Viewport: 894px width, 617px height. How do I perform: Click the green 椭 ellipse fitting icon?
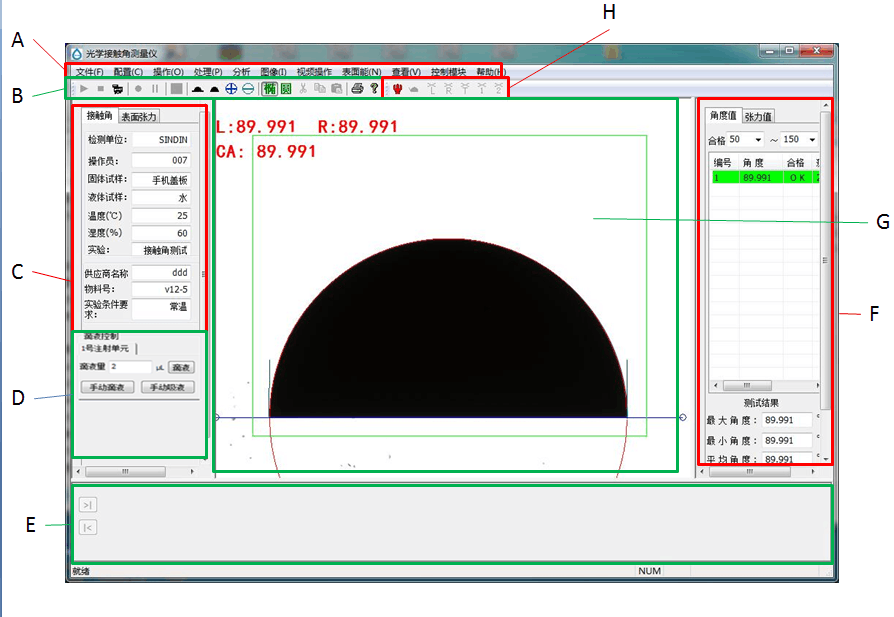269,89
